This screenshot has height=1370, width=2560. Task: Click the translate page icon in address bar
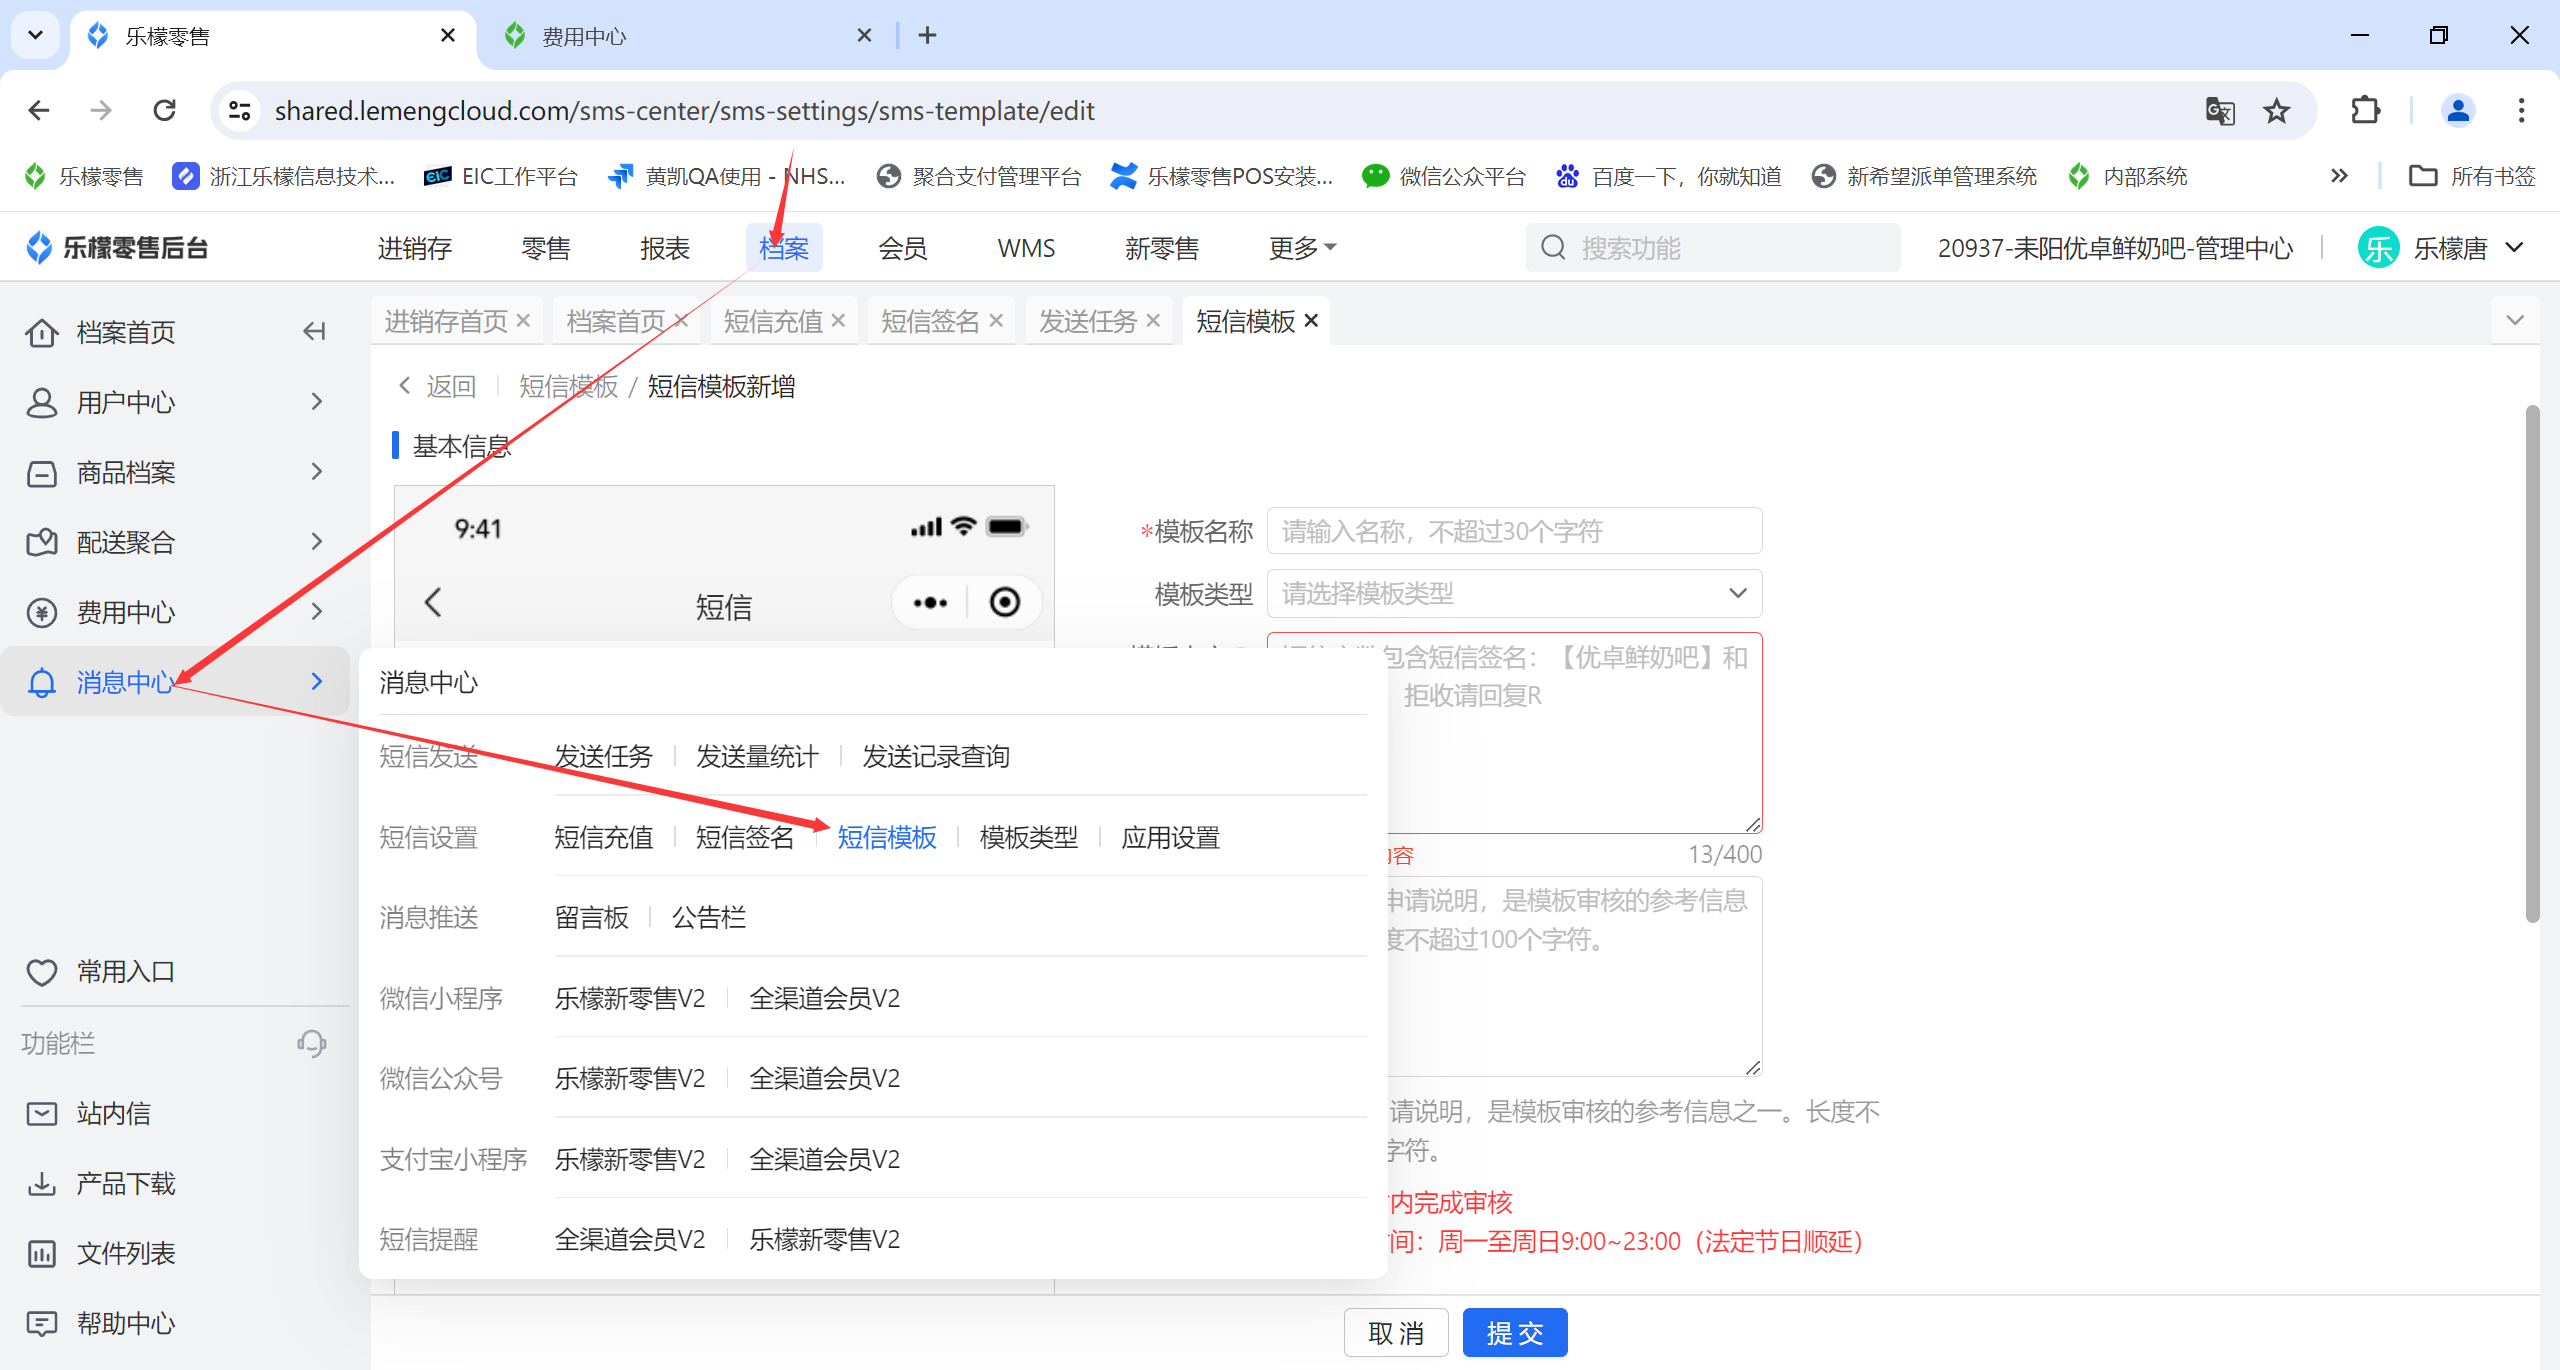(x=2219, y=110)
